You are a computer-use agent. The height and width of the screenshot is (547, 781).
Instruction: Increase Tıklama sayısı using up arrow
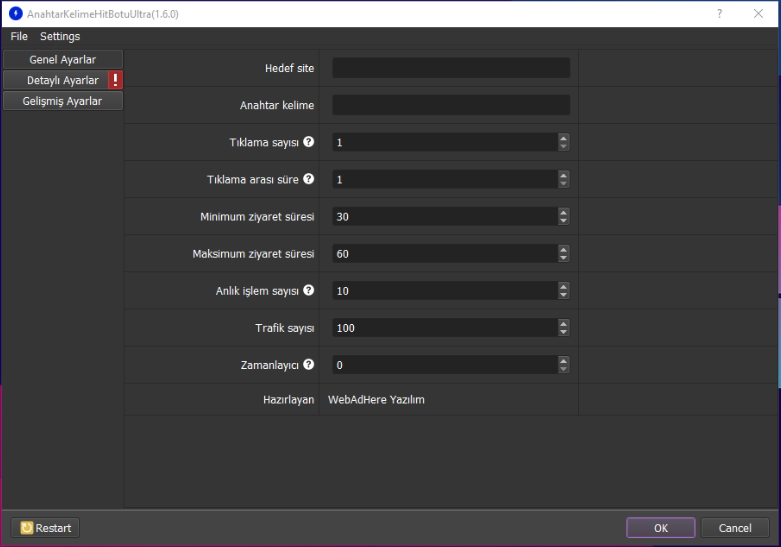coord(564,138)
